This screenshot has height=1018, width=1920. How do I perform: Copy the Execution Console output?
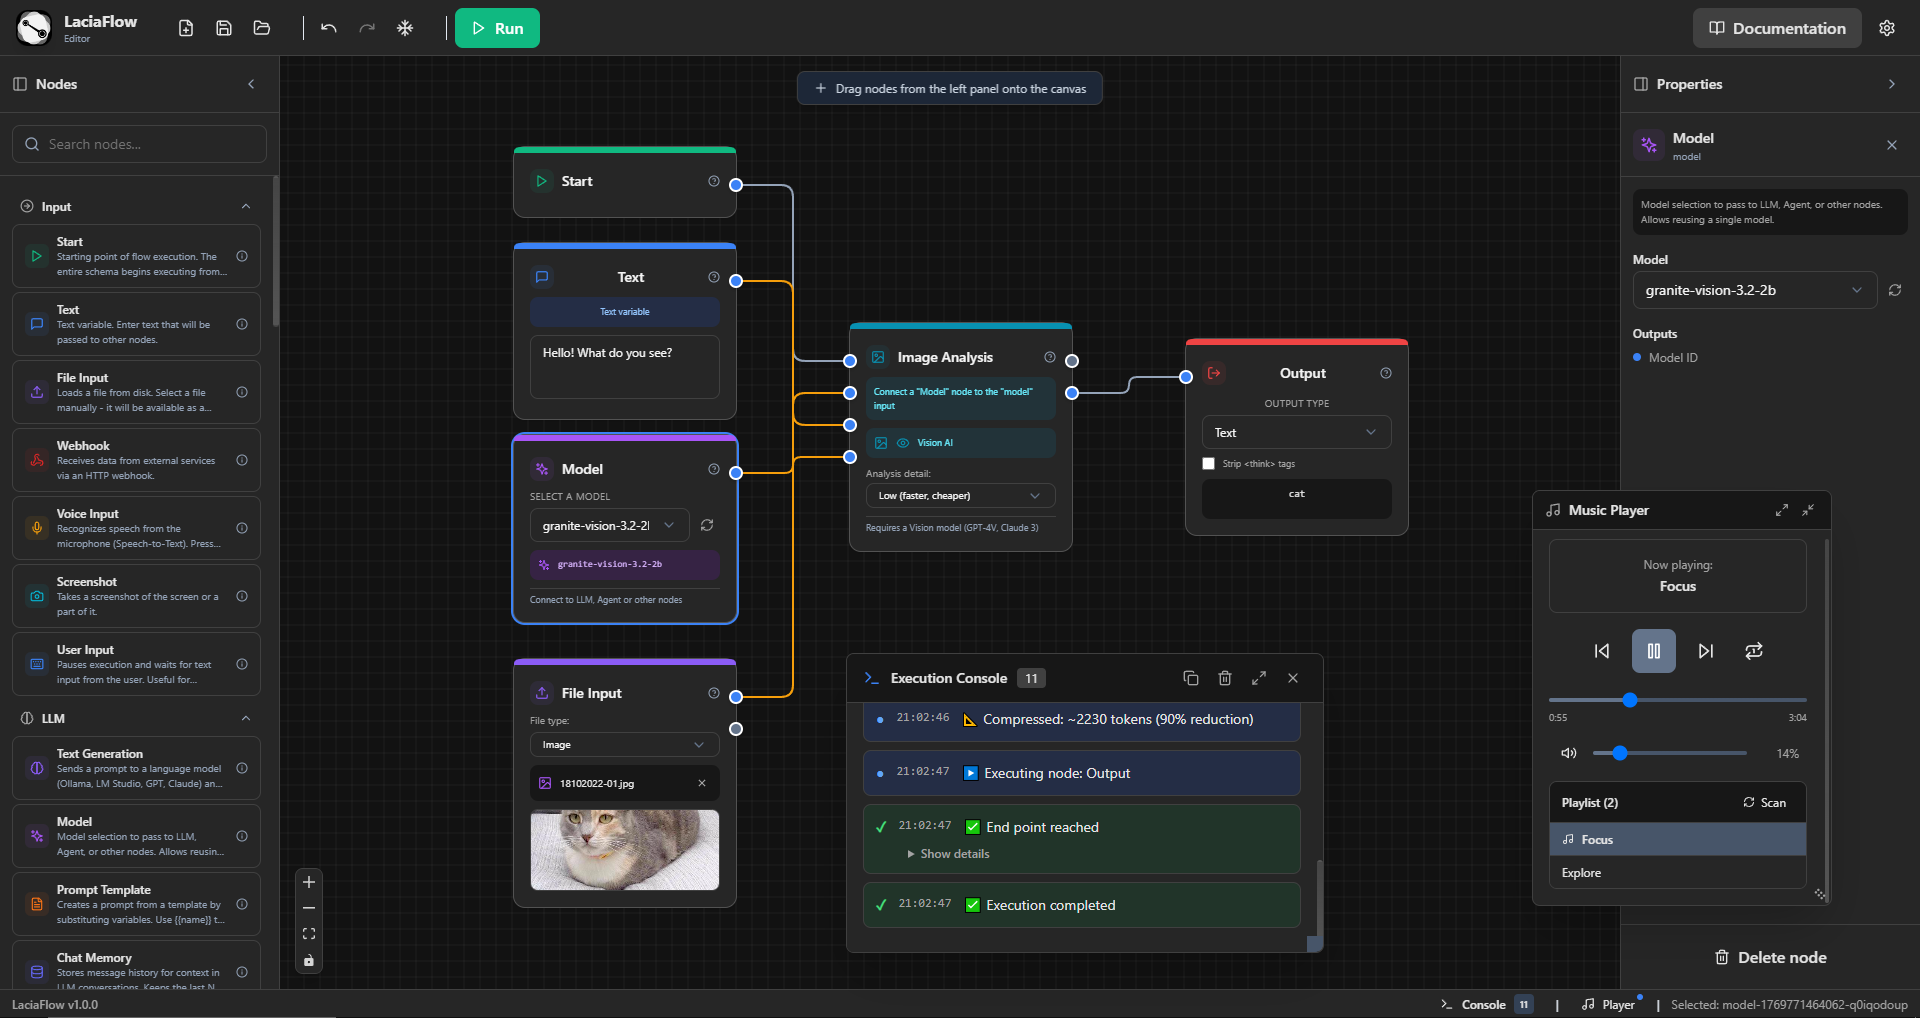pos(1190,678)
